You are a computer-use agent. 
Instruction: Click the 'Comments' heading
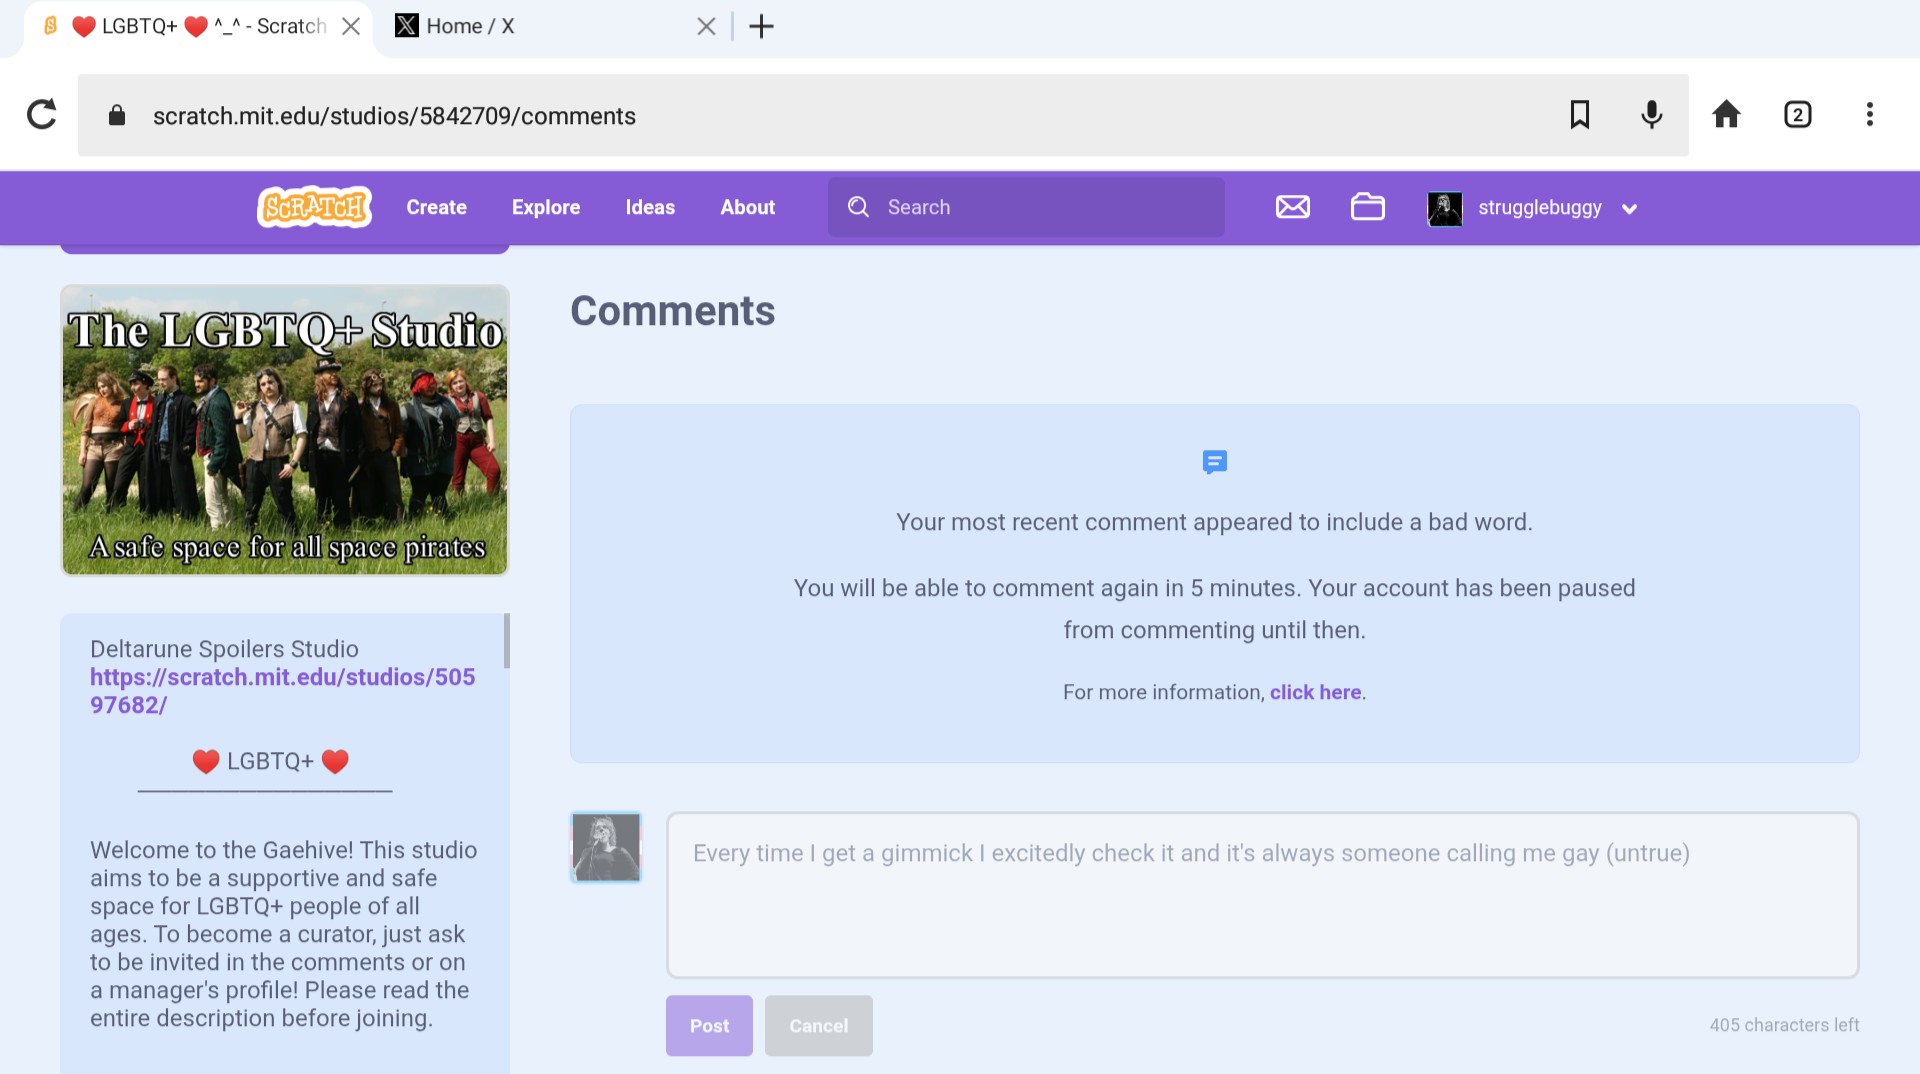click(x=672, y=311)
